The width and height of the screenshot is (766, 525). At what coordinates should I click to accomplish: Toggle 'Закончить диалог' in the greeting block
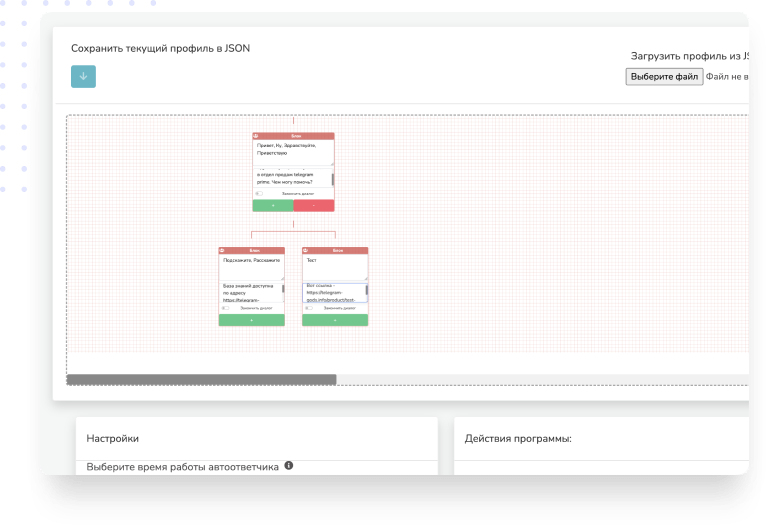pos(259,193)
